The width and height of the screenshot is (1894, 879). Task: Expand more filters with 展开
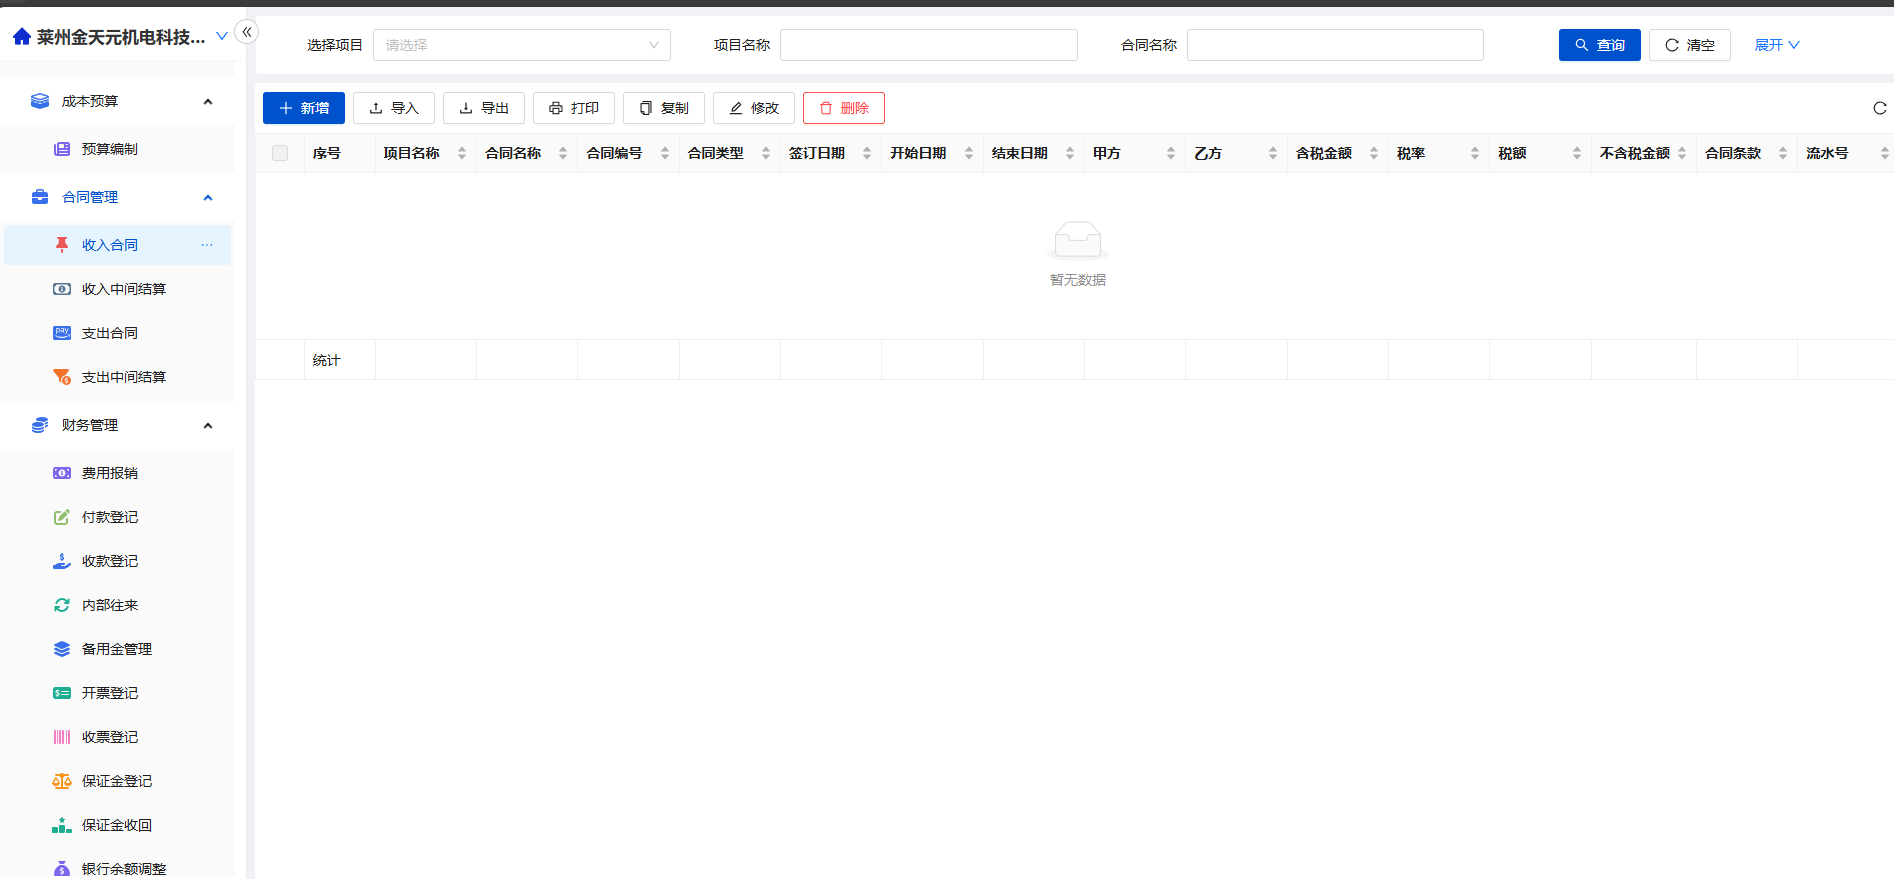coord(1776,45)
